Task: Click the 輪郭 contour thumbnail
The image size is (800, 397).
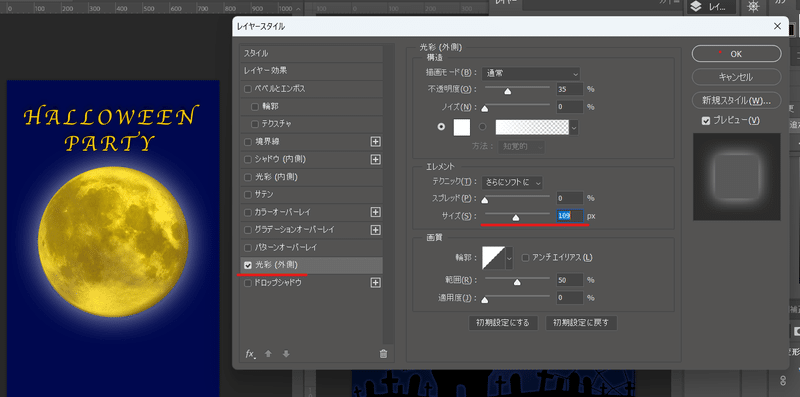Action: pos(493,258)
